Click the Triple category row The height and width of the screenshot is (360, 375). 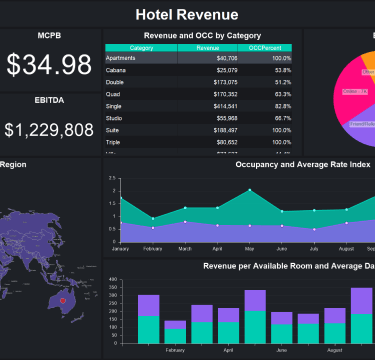tap(199, 142)
